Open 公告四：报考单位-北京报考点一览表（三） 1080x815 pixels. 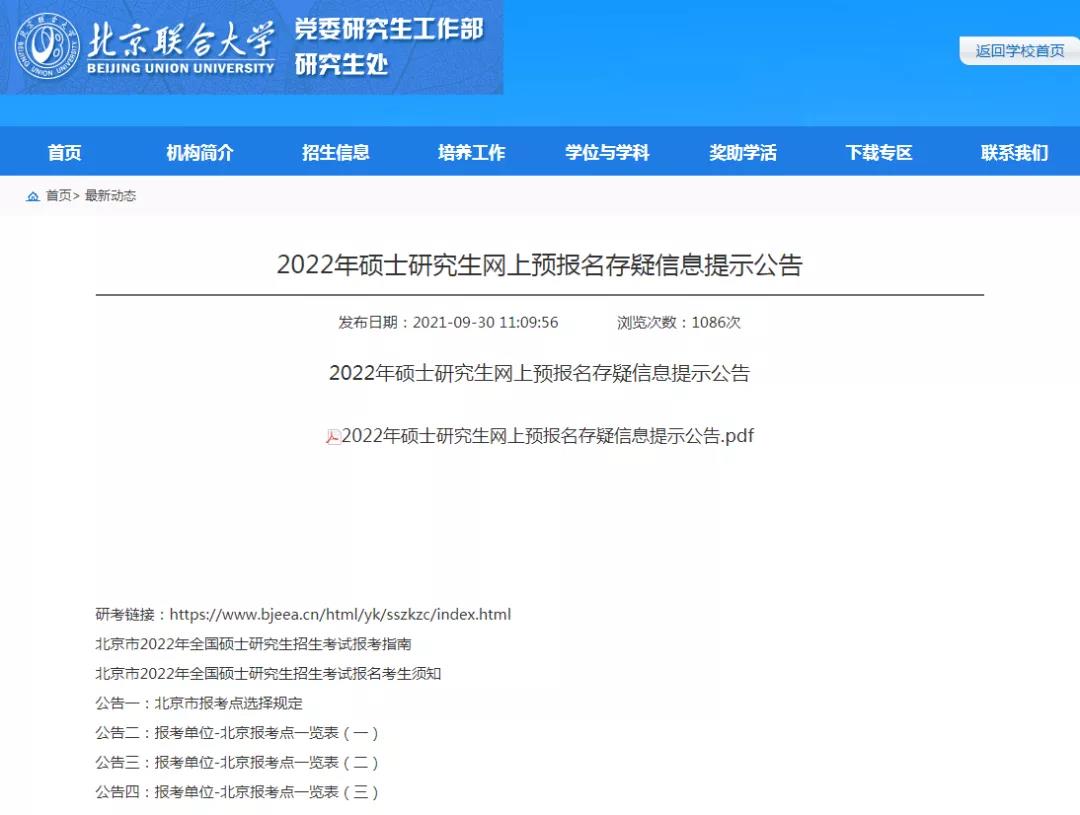click(237, 792)
